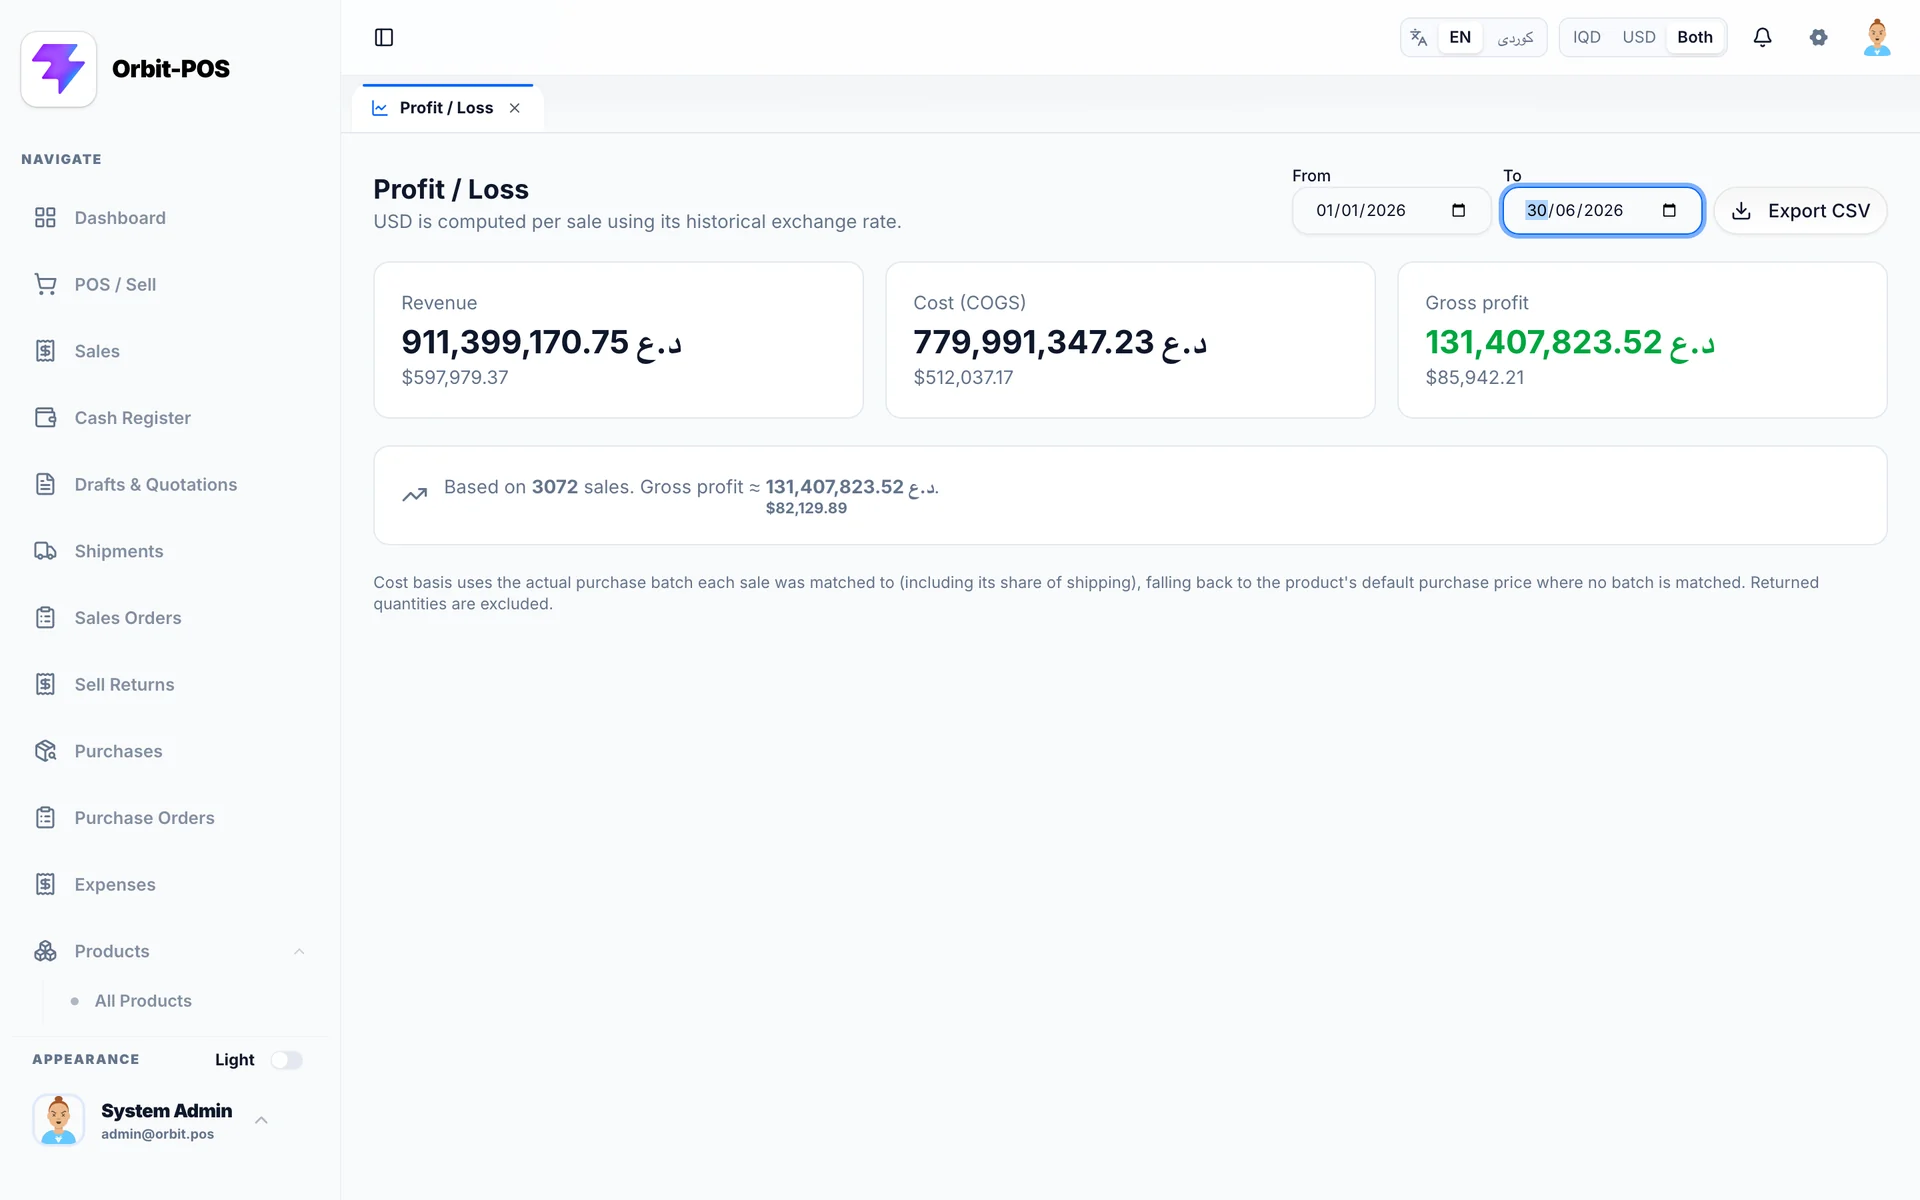Switch language to EN
This screenshot has width=1920, height=1200.
[1460, 37]
